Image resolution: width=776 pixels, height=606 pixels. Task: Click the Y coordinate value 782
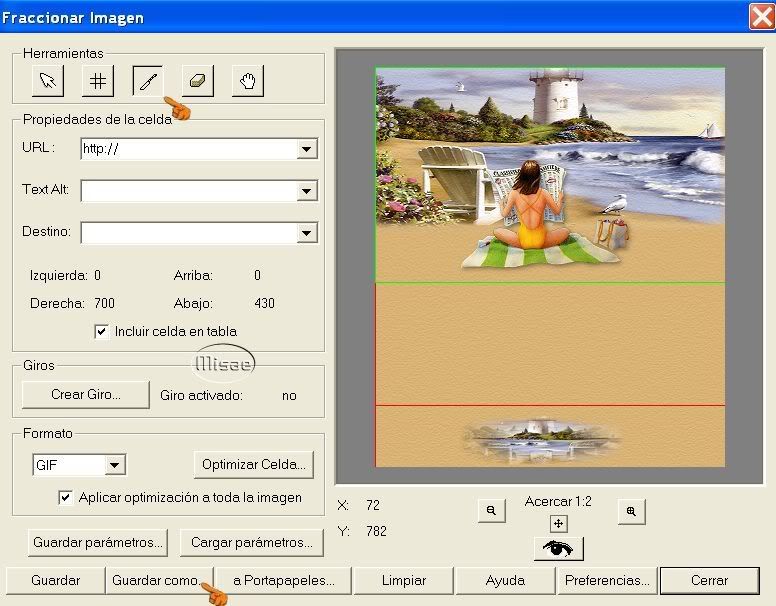click(376, 531)
